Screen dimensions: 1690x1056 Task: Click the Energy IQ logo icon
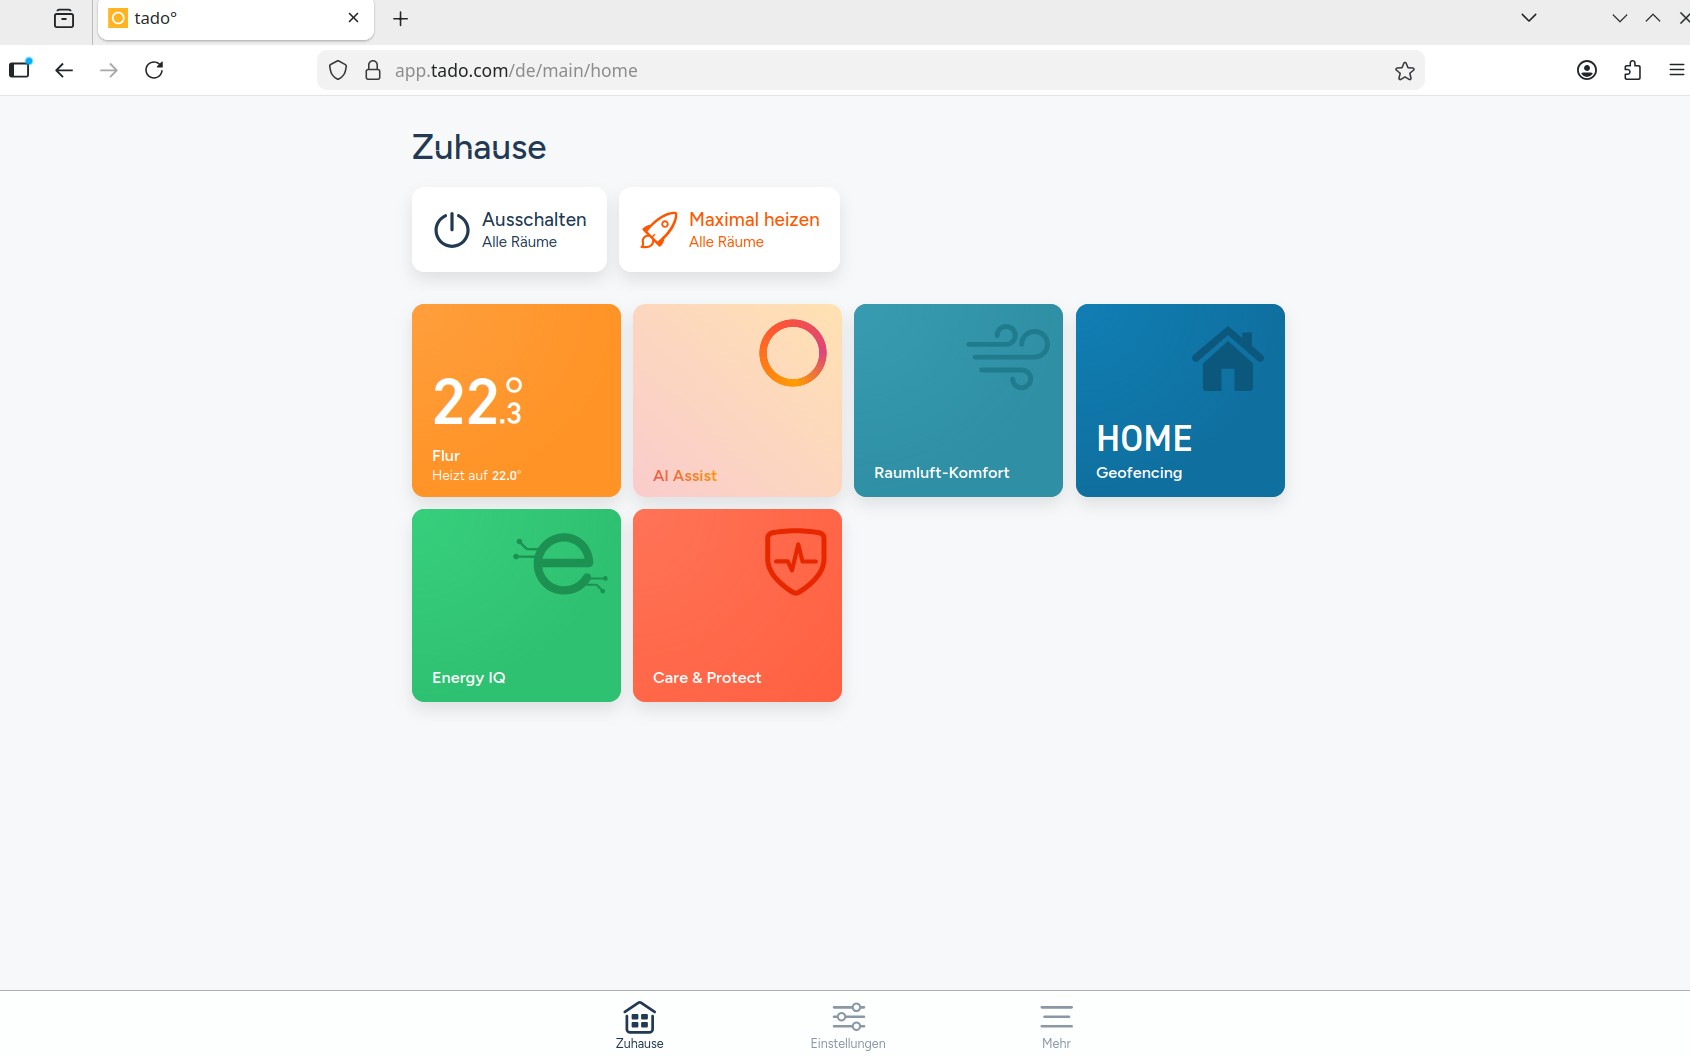[x=561, y=564]
